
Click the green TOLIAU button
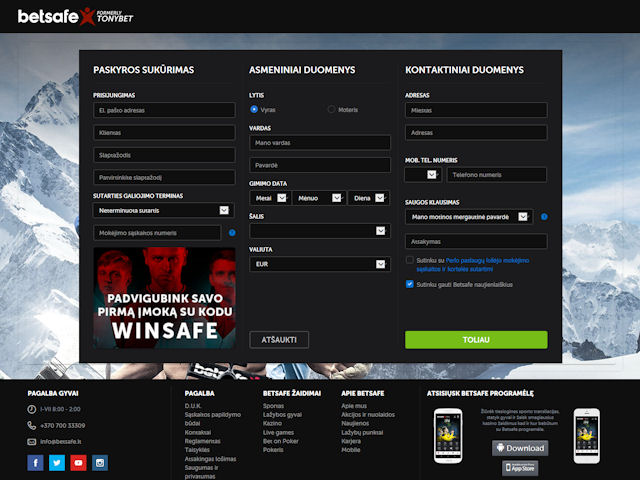click(476, 340)
